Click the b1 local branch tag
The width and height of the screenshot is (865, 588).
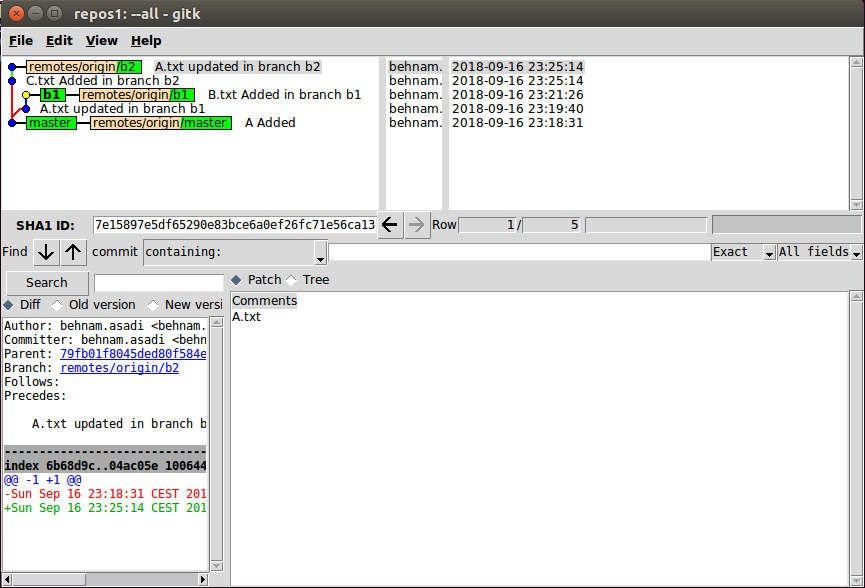tap(52, 95)
